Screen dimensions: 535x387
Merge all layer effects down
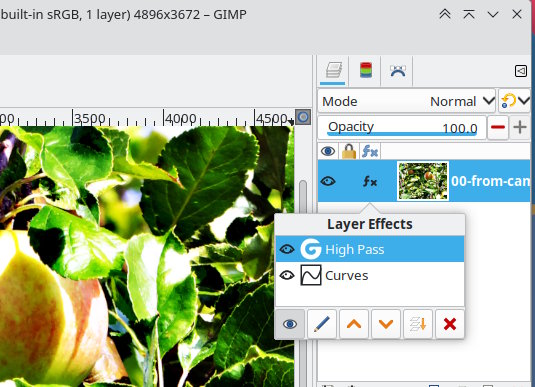tap(418, 324)
